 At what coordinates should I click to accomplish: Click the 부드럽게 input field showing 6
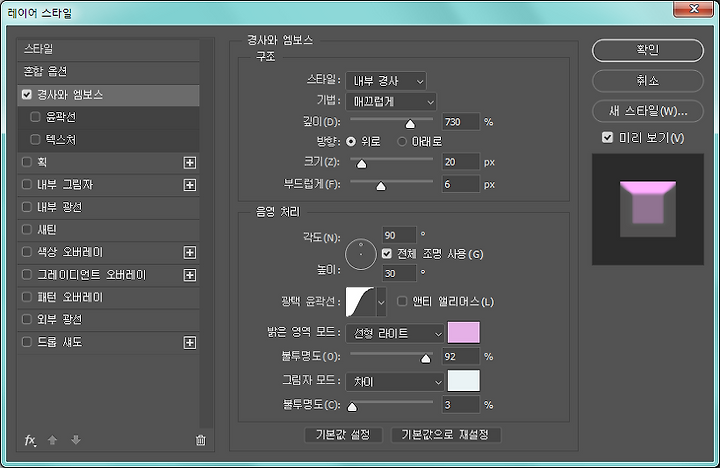[x=461, y=184]
